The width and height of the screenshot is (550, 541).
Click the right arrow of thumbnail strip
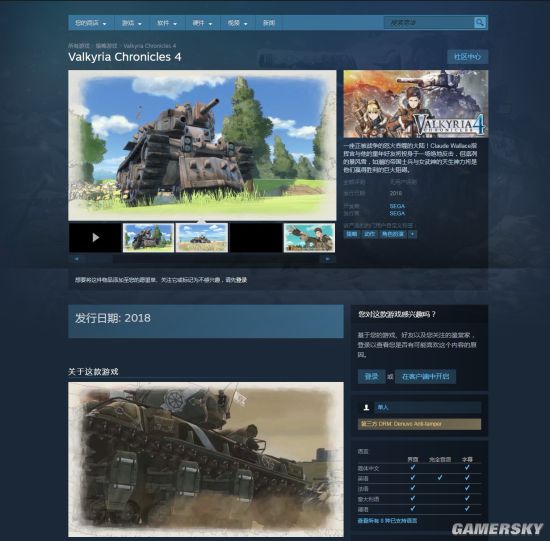pos(328,259)
